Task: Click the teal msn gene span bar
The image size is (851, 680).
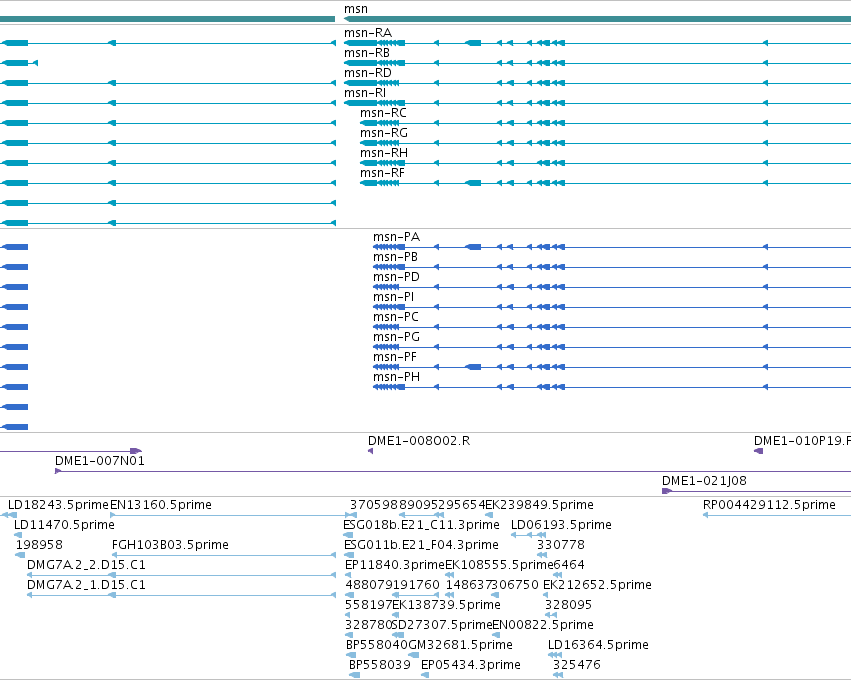Action: coord(598,20)
